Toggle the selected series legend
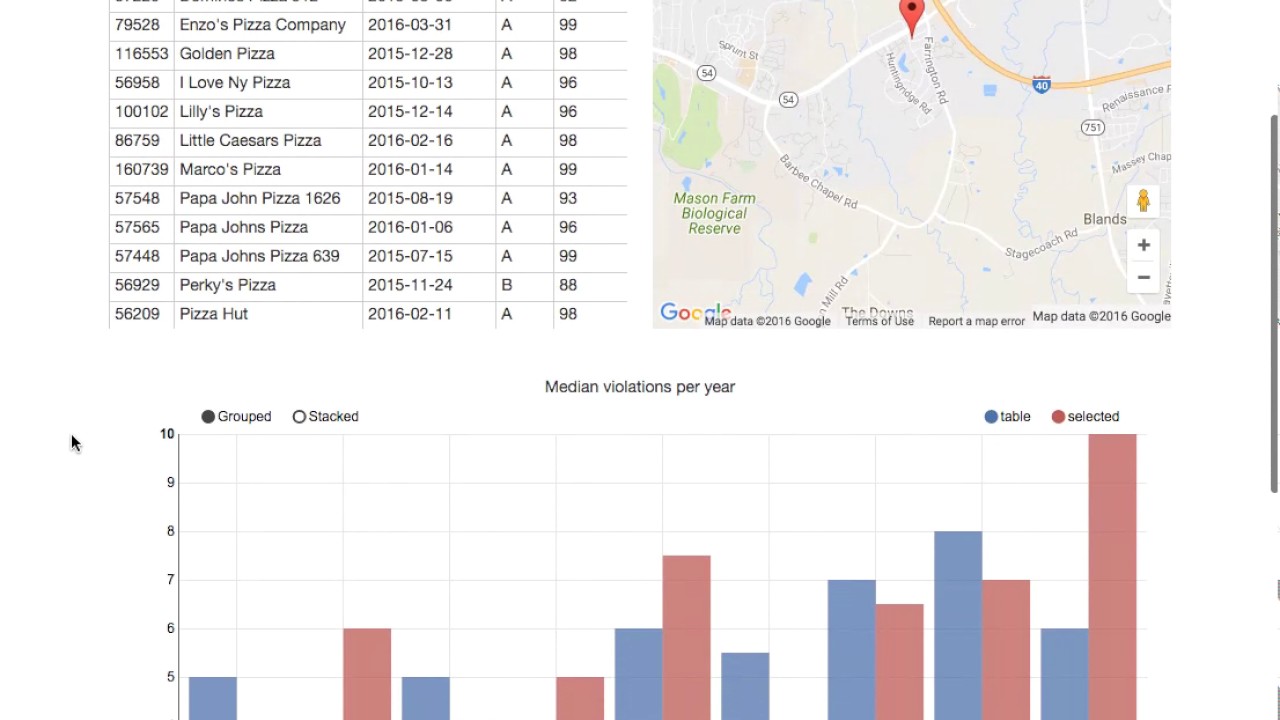The height and width of the screenshot is (720, 1280). pos(1085,416)
